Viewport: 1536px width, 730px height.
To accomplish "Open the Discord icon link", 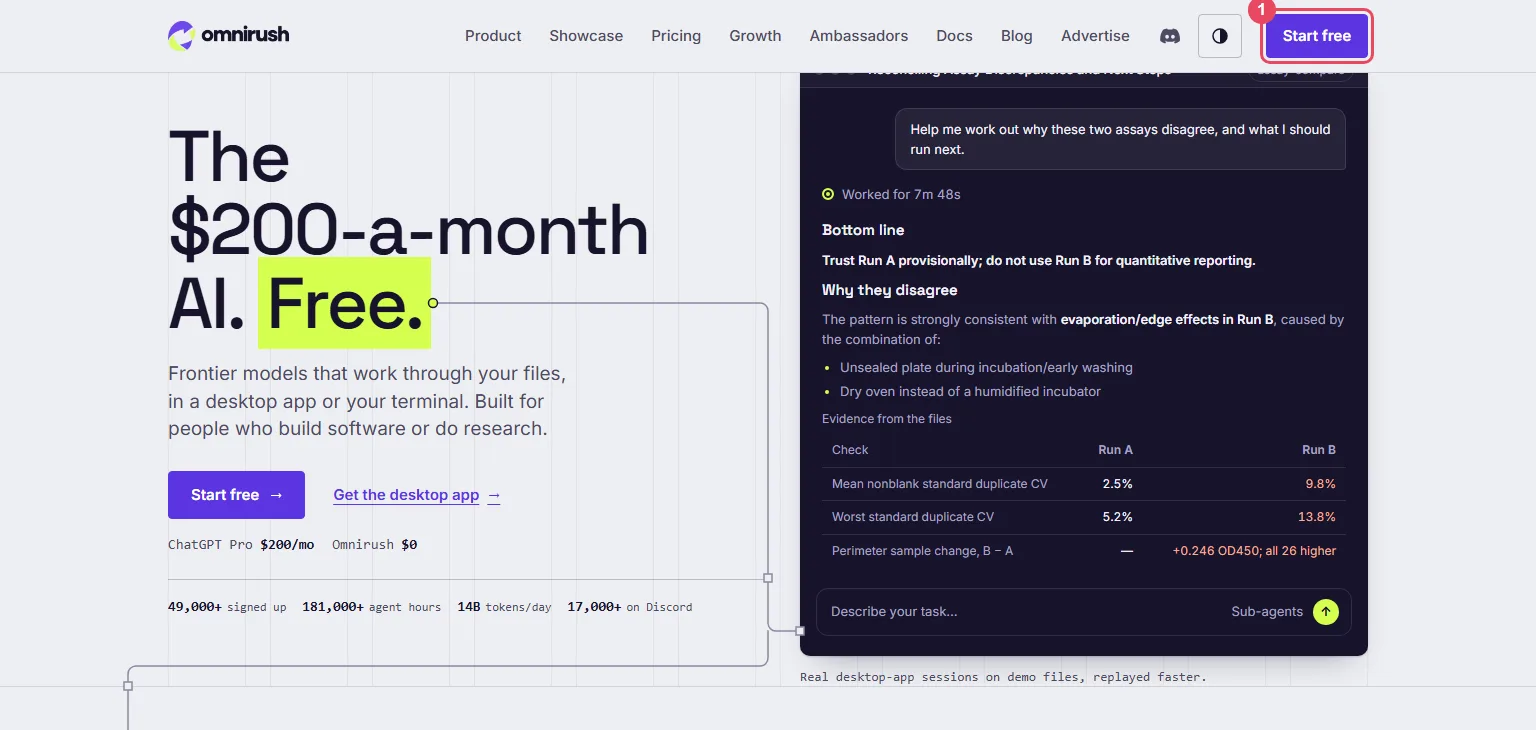I will pyautogui.click(x=1169, y=36).
